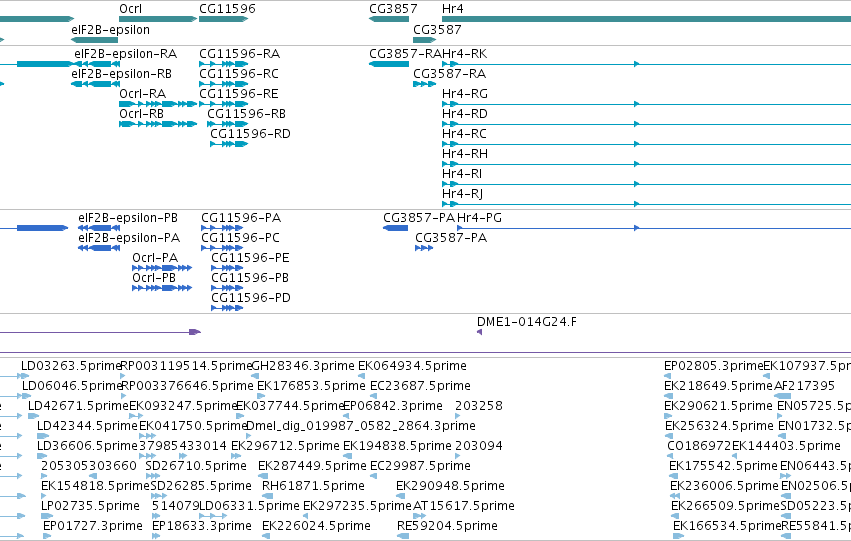Click the CG3857-RA transcript label
This screenshot has width=851, height=541.
click(x=405, y=54)
